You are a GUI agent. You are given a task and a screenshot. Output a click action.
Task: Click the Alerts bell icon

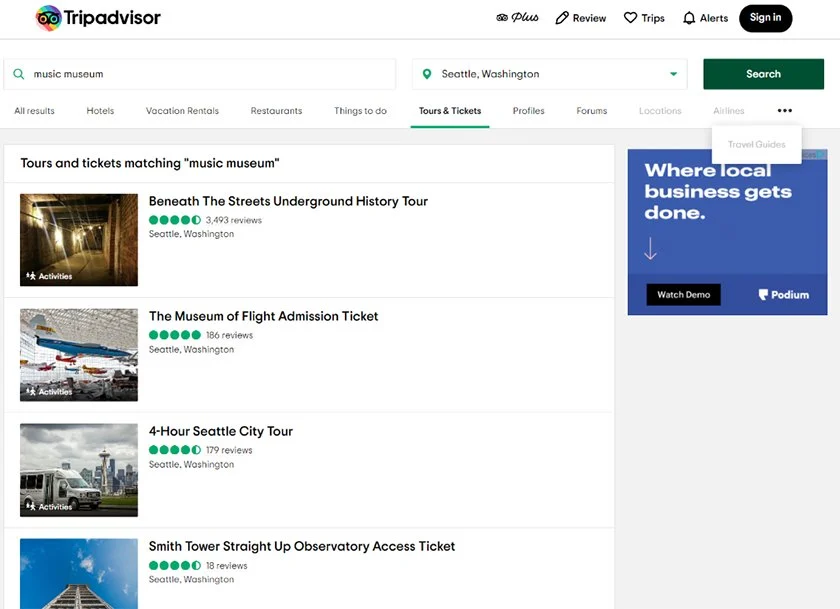tap(689, 18)
